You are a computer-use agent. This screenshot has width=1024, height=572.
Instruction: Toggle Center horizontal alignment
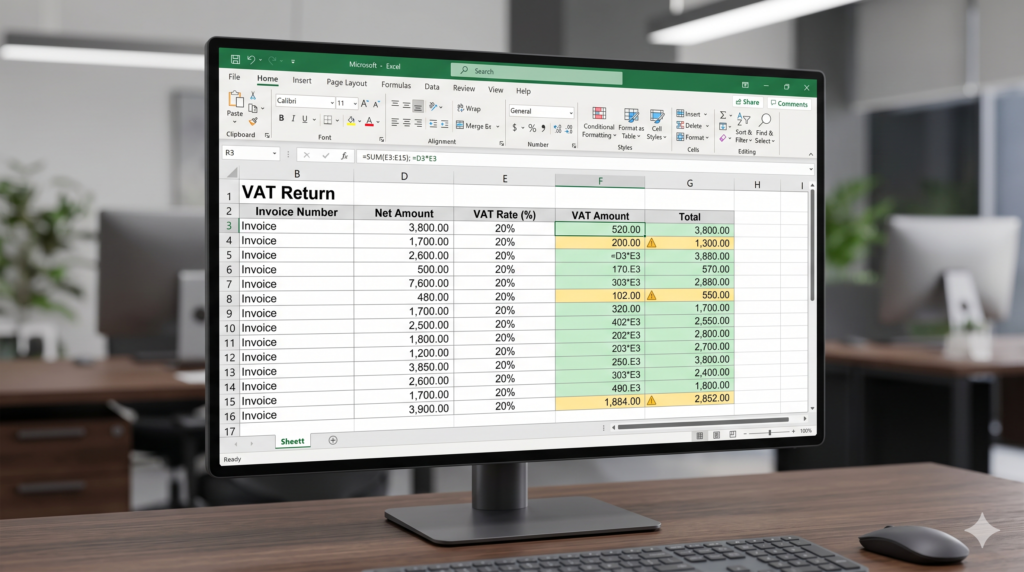[x=406, y=123]
